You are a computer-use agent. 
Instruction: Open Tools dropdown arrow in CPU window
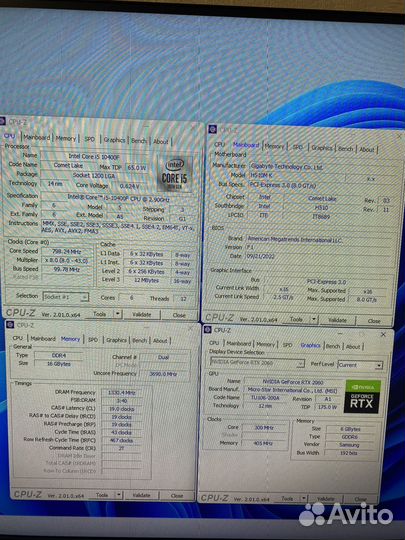pos(118,314)
